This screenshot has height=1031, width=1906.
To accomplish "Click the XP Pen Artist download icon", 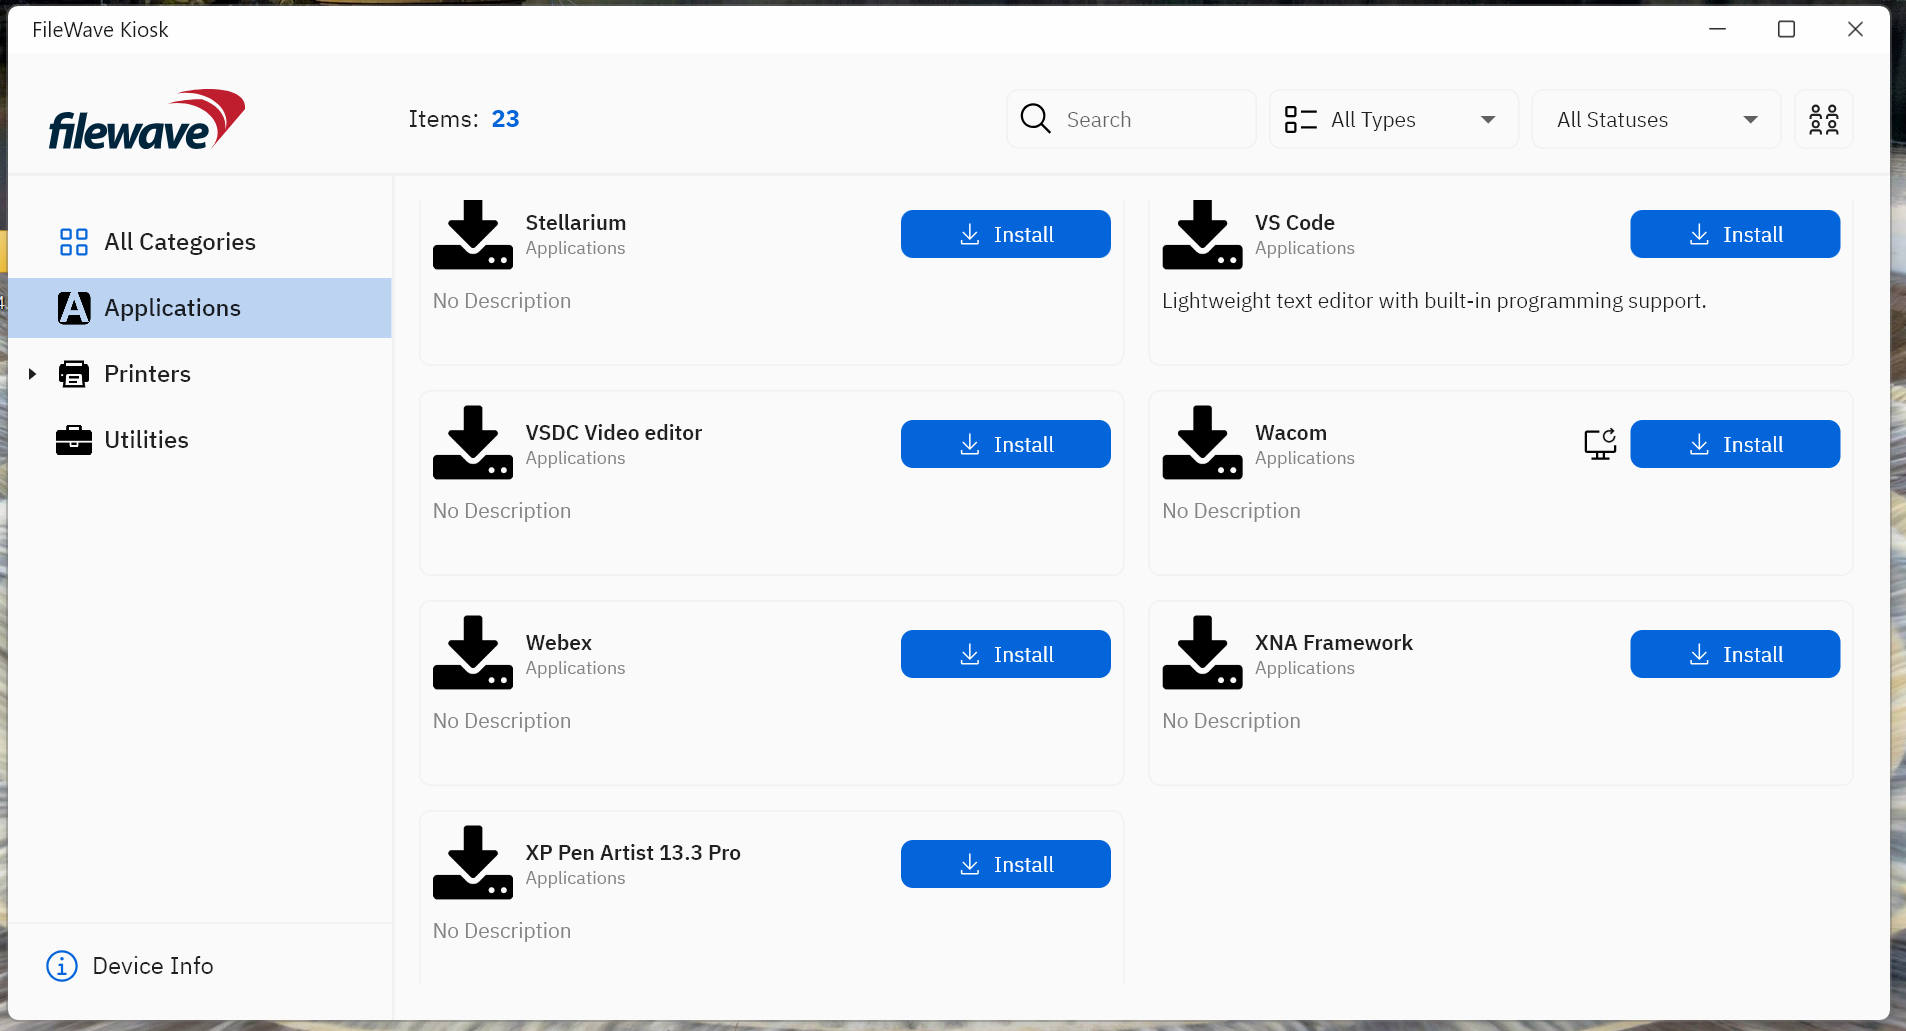I will click(x=473, y=863).
